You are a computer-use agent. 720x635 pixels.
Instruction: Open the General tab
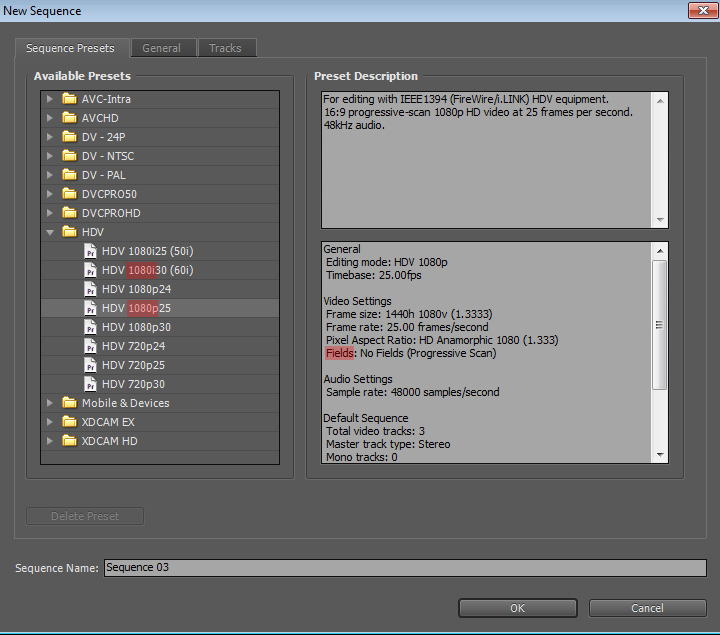pyautogui.click(x=162, y=48)
